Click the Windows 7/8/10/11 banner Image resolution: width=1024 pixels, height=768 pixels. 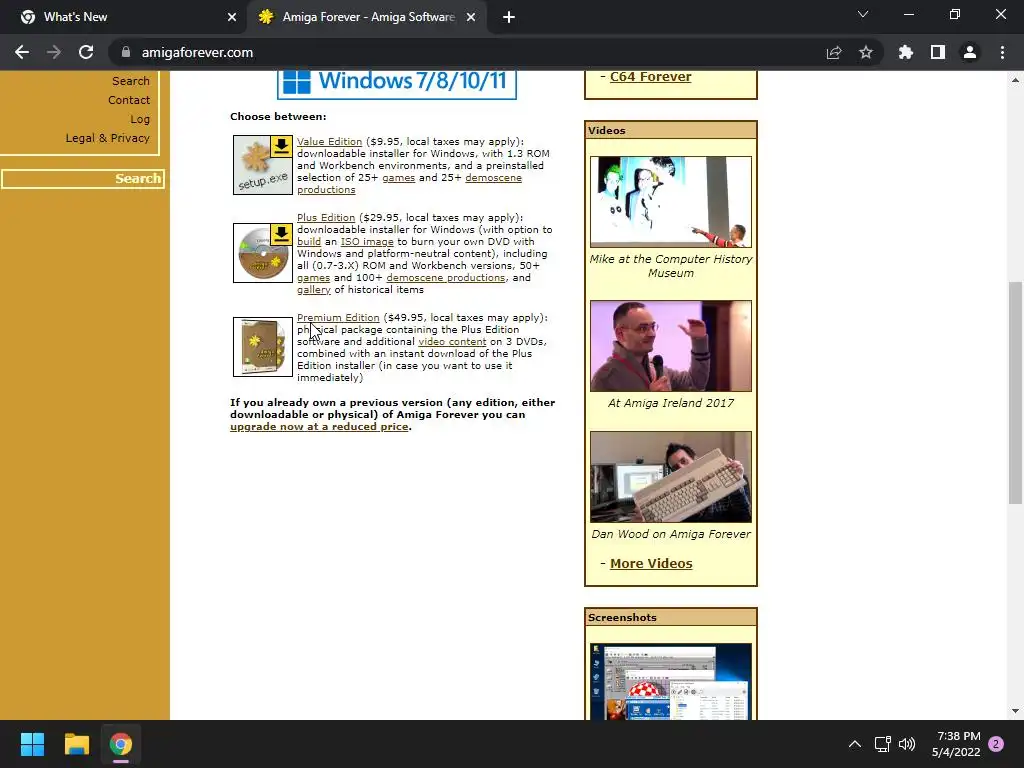396,83
